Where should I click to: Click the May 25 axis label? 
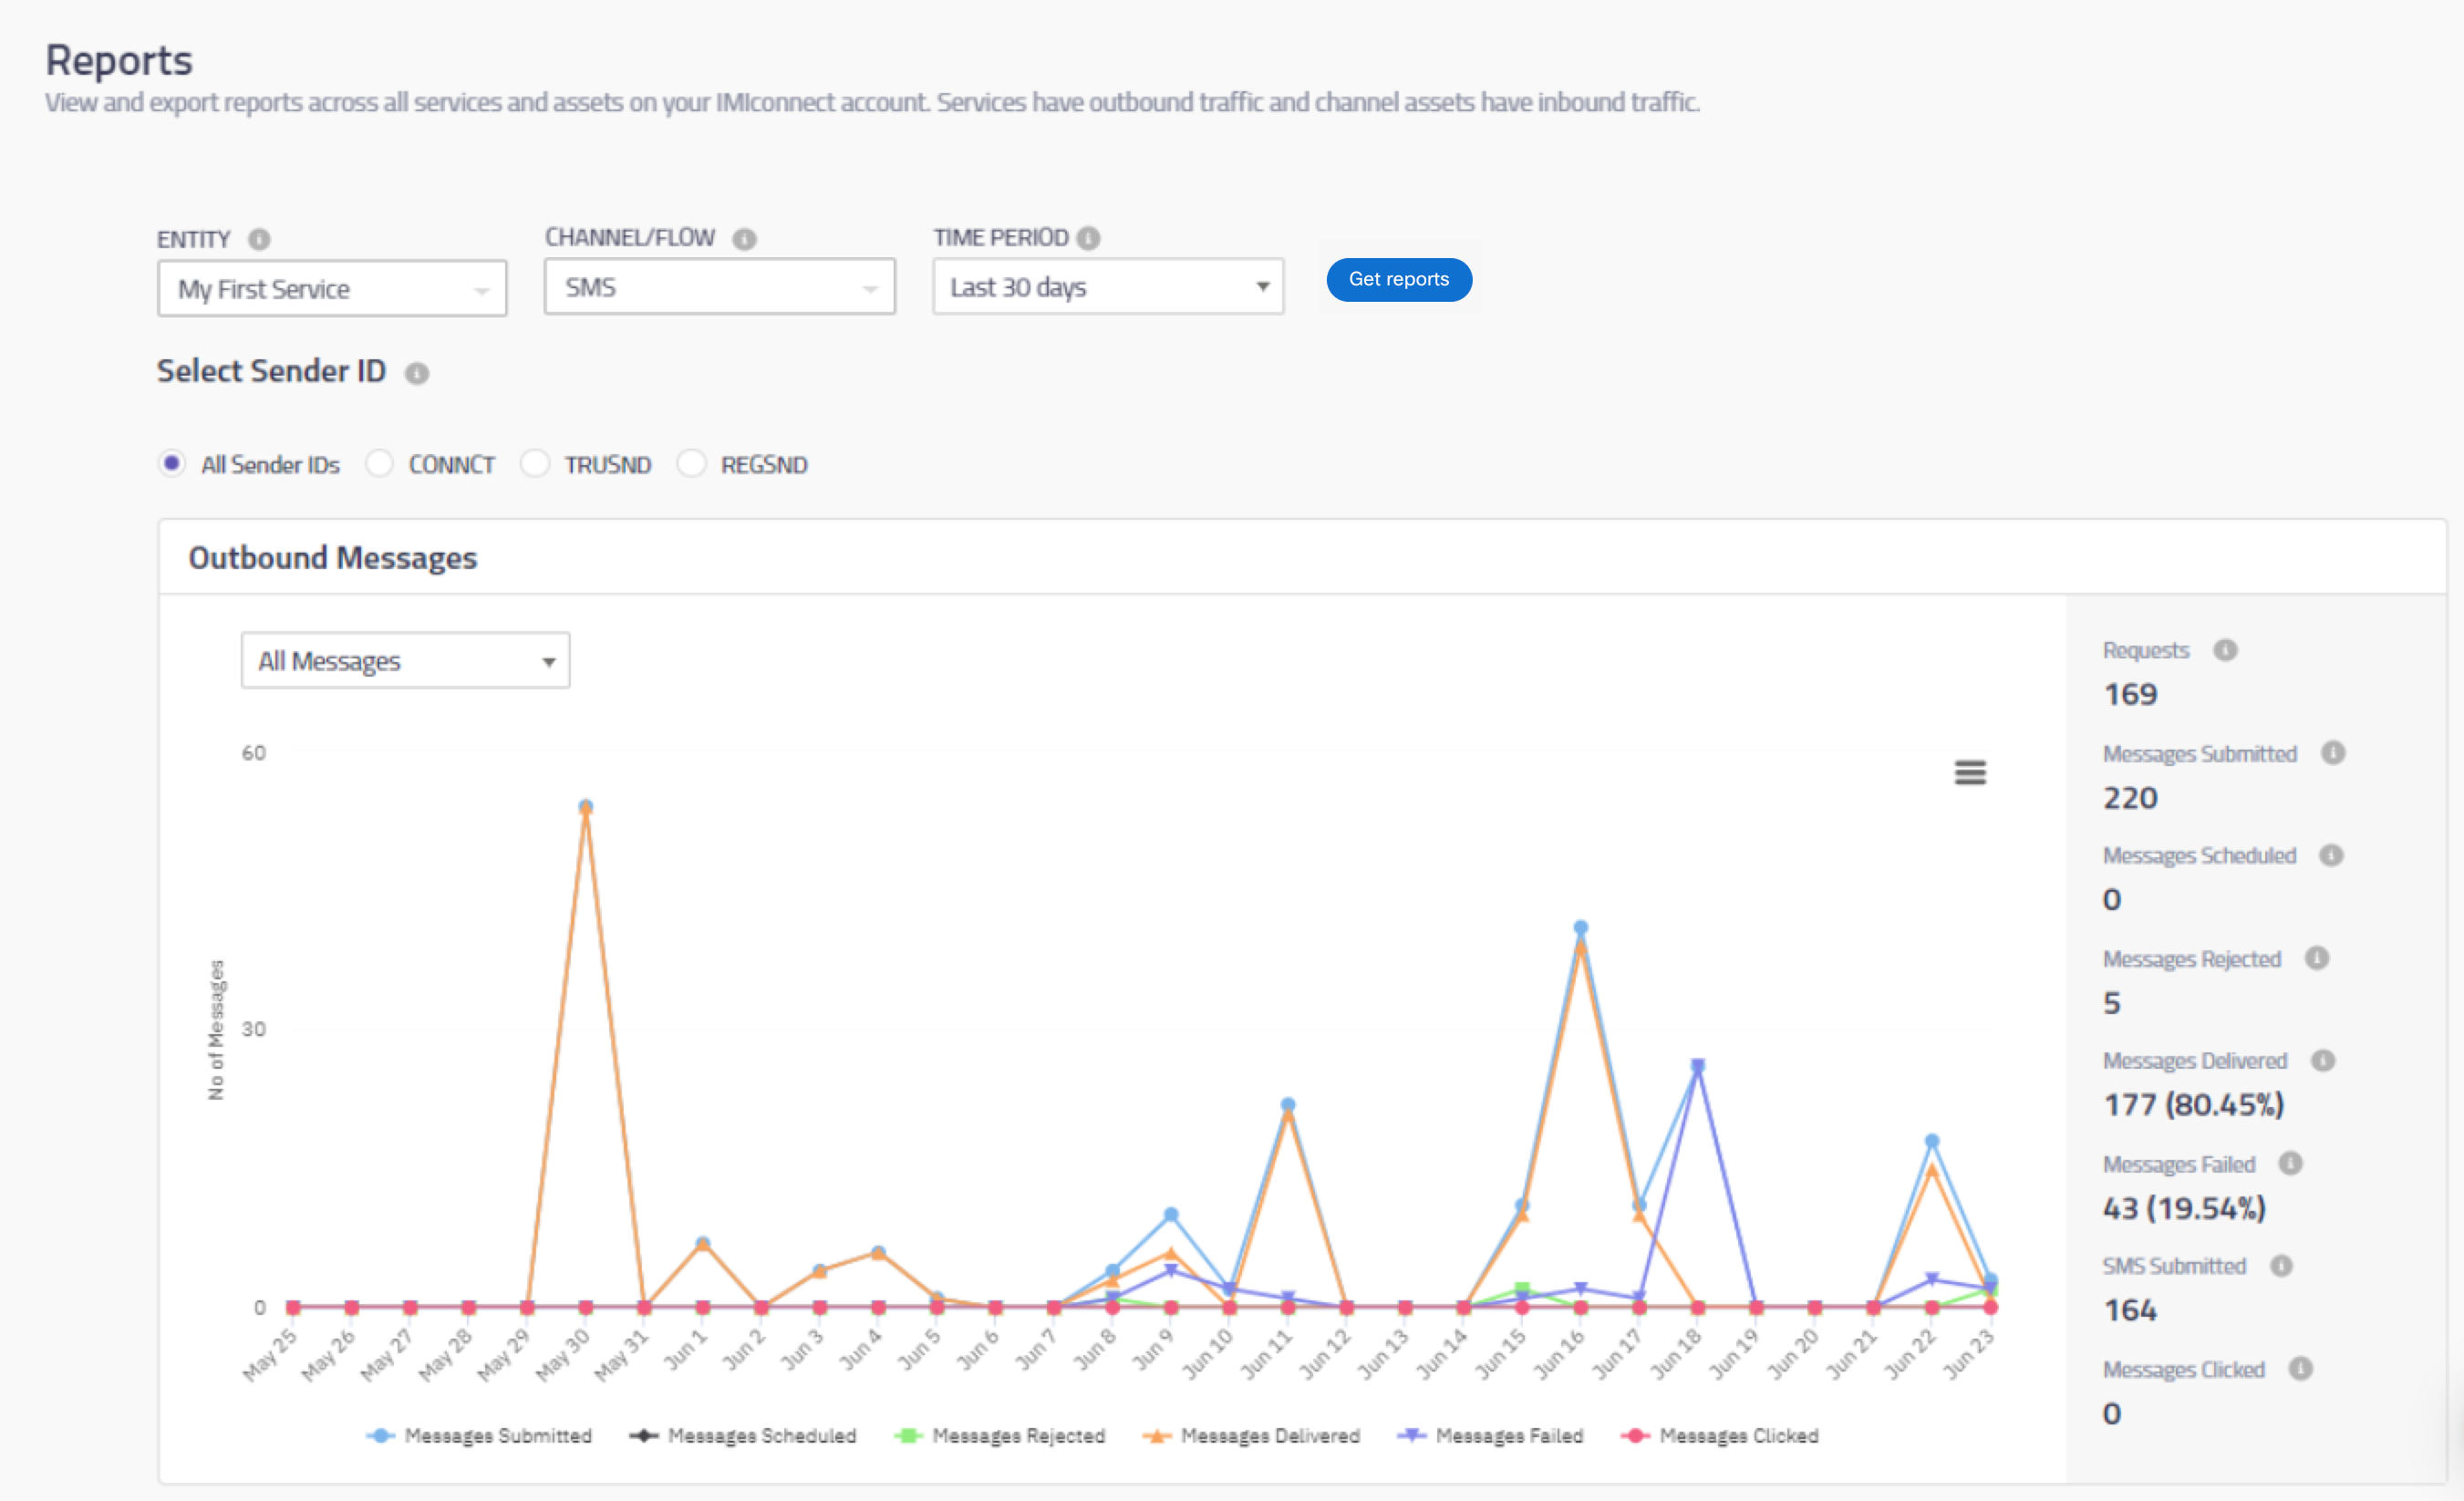click(270, 1355)
